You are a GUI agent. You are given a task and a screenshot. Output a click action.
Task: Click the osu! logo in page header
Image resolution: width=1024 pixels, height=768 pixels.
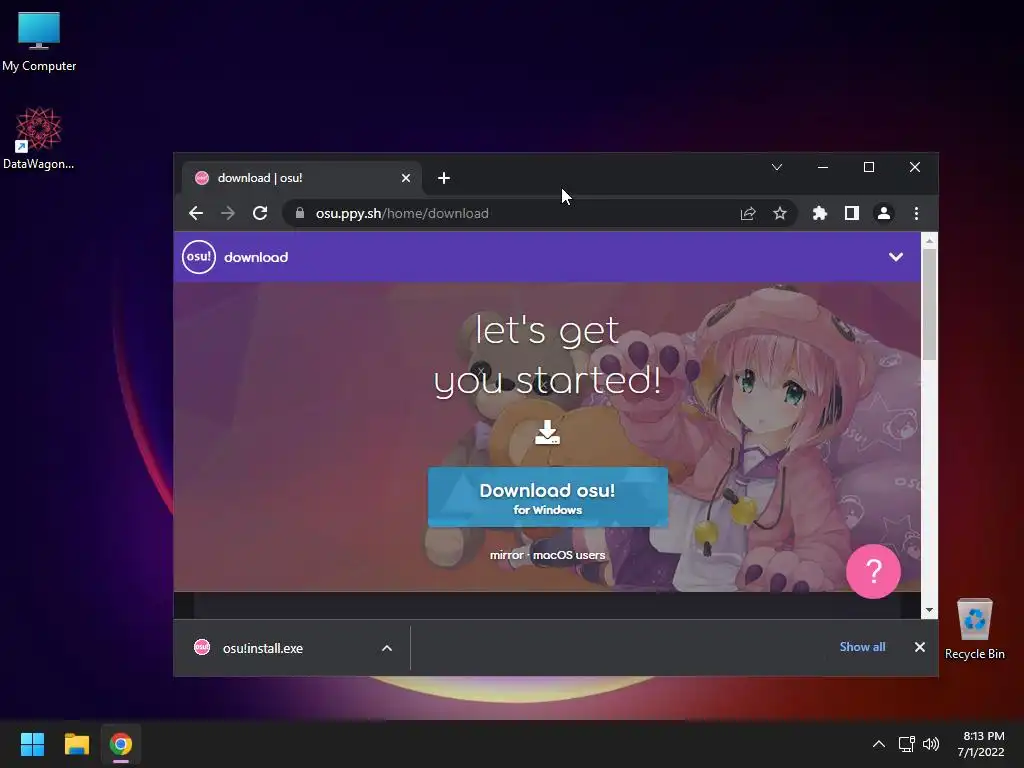(199, 257)
